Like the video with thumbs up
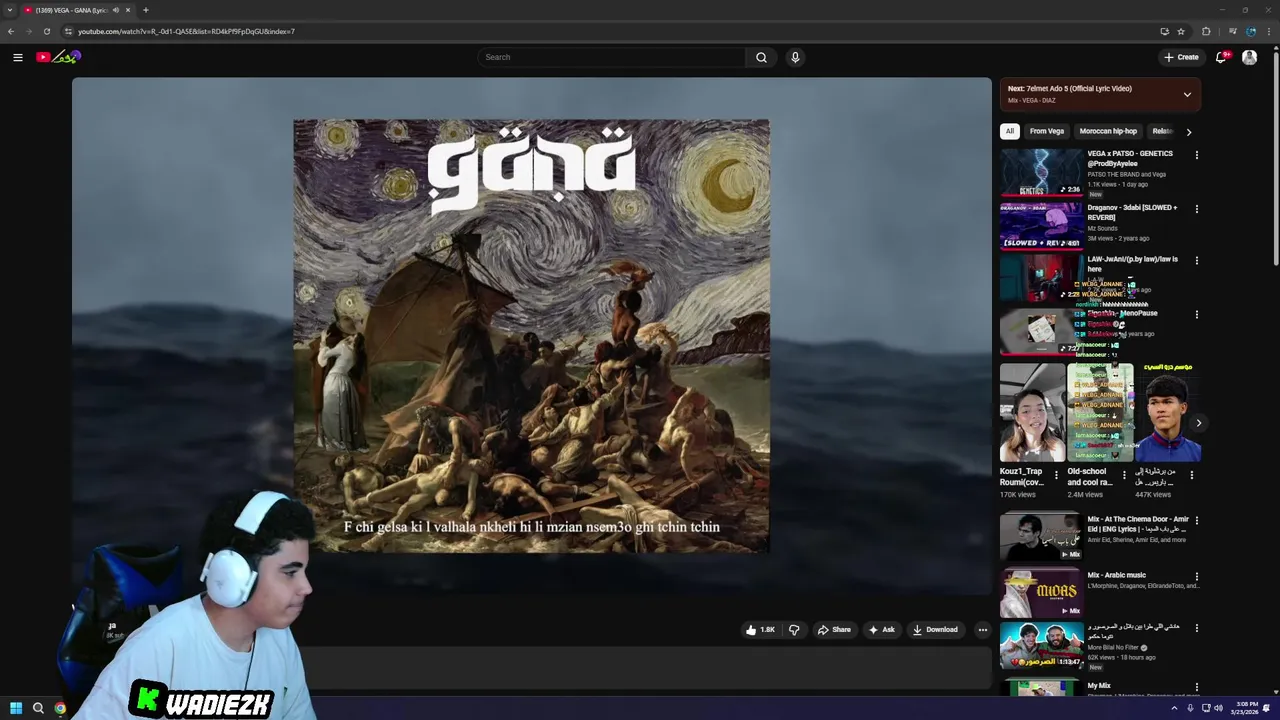Screen dimensions: 1280x720 click(x=760, y=630)
